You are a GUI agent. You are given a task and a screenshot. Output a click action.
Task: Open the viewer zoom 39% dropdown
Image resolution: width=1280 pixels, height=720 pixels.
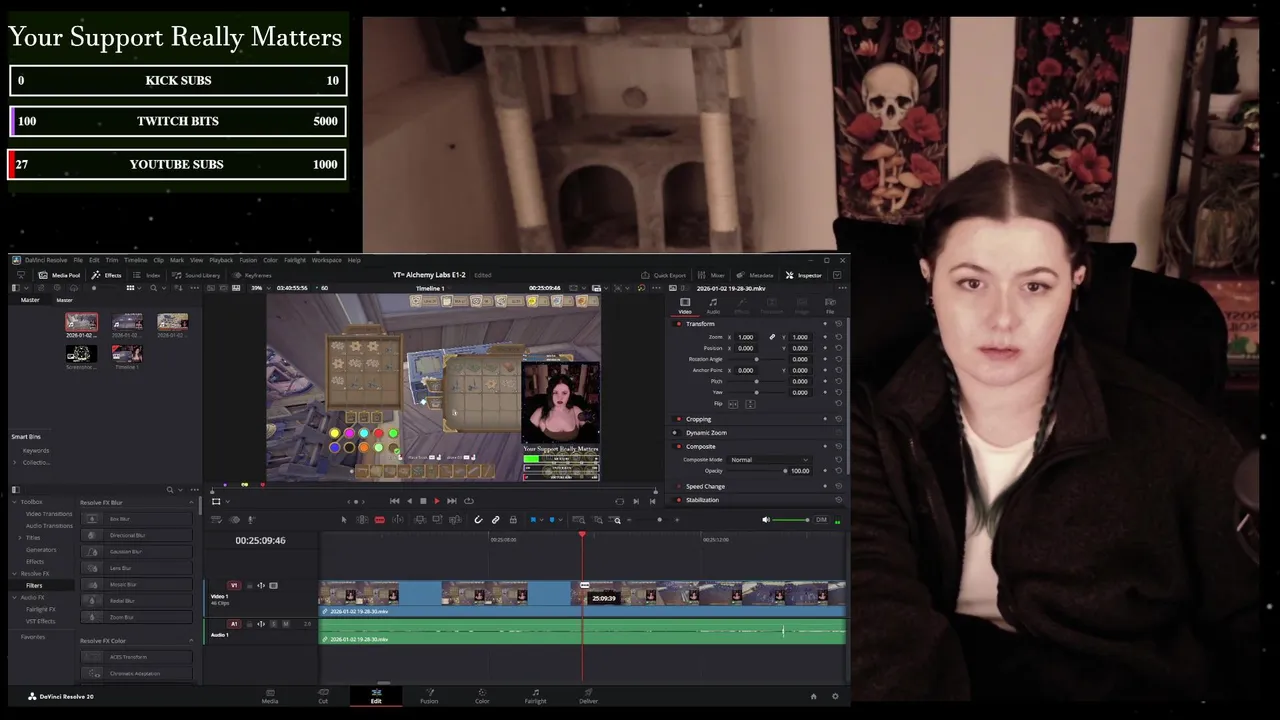260,288
